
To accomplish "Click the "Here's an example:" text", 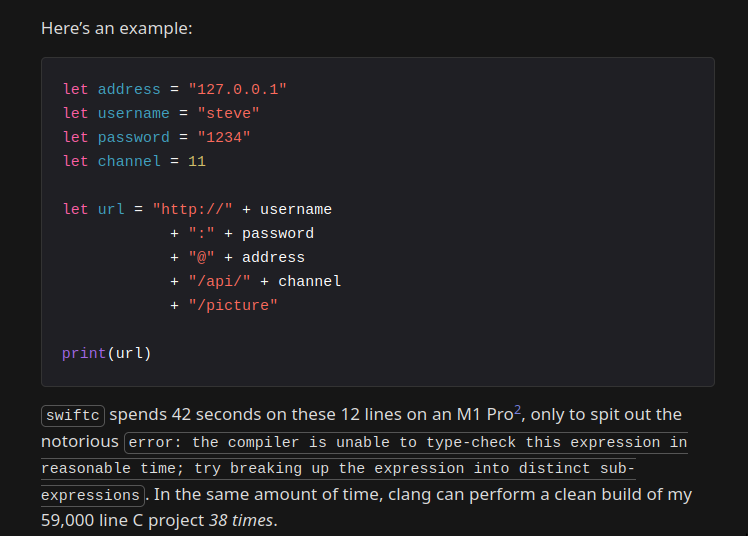I will pos(116,28).
